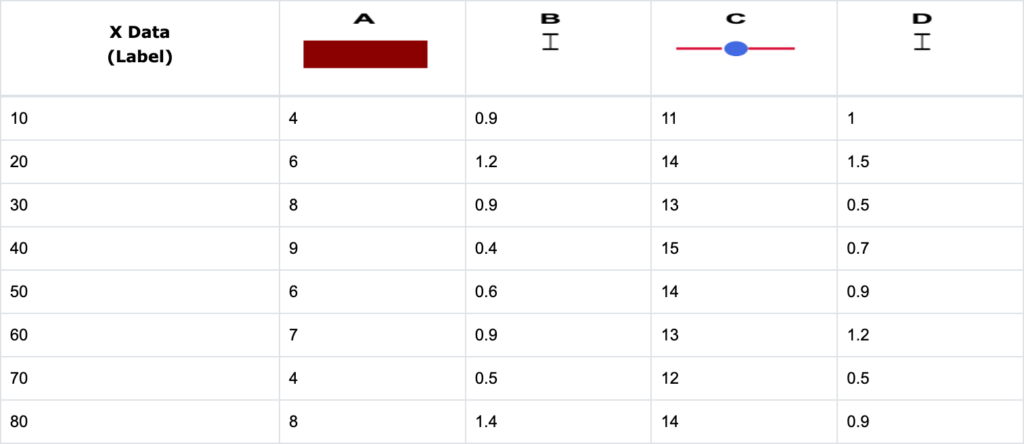Viewport: 1024px width, 444px height.
Task: Click the column C cell containing 15
Action: [670, 249]
